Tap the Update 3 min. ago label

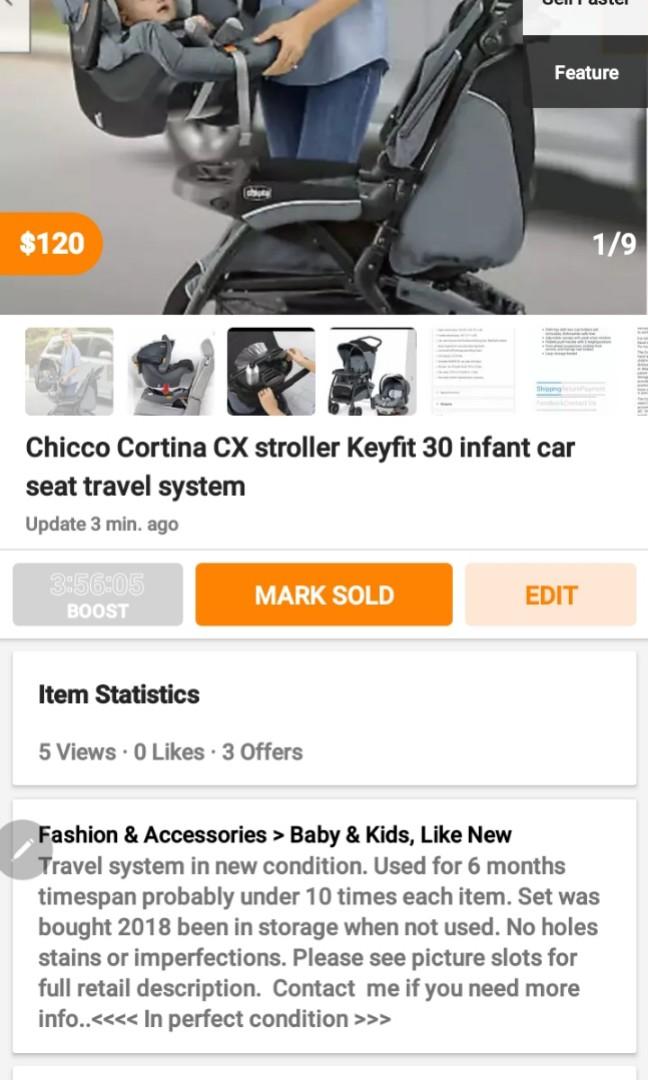[x=102, y=524]
